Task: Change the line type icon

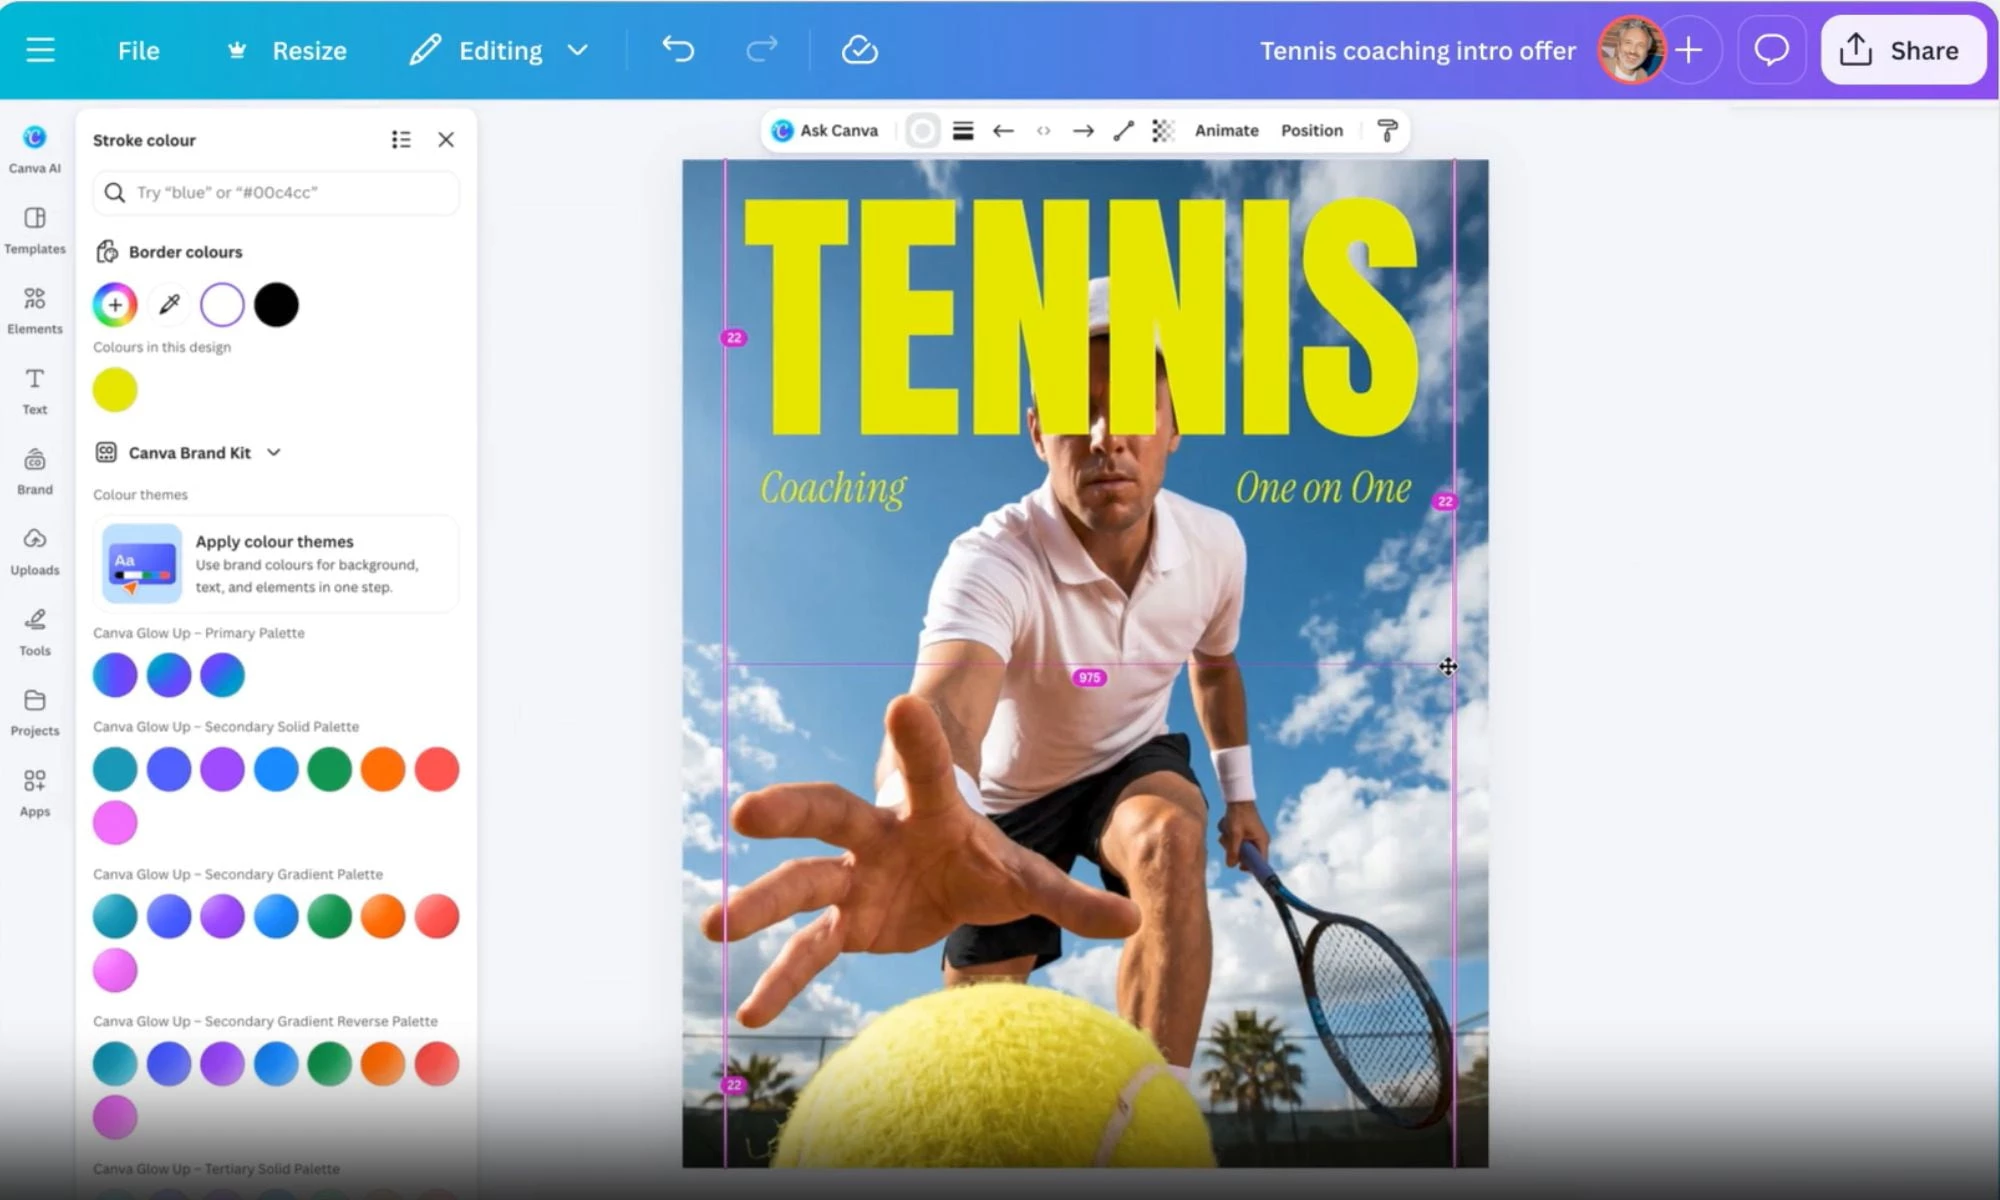Action: coord(1124,131)
